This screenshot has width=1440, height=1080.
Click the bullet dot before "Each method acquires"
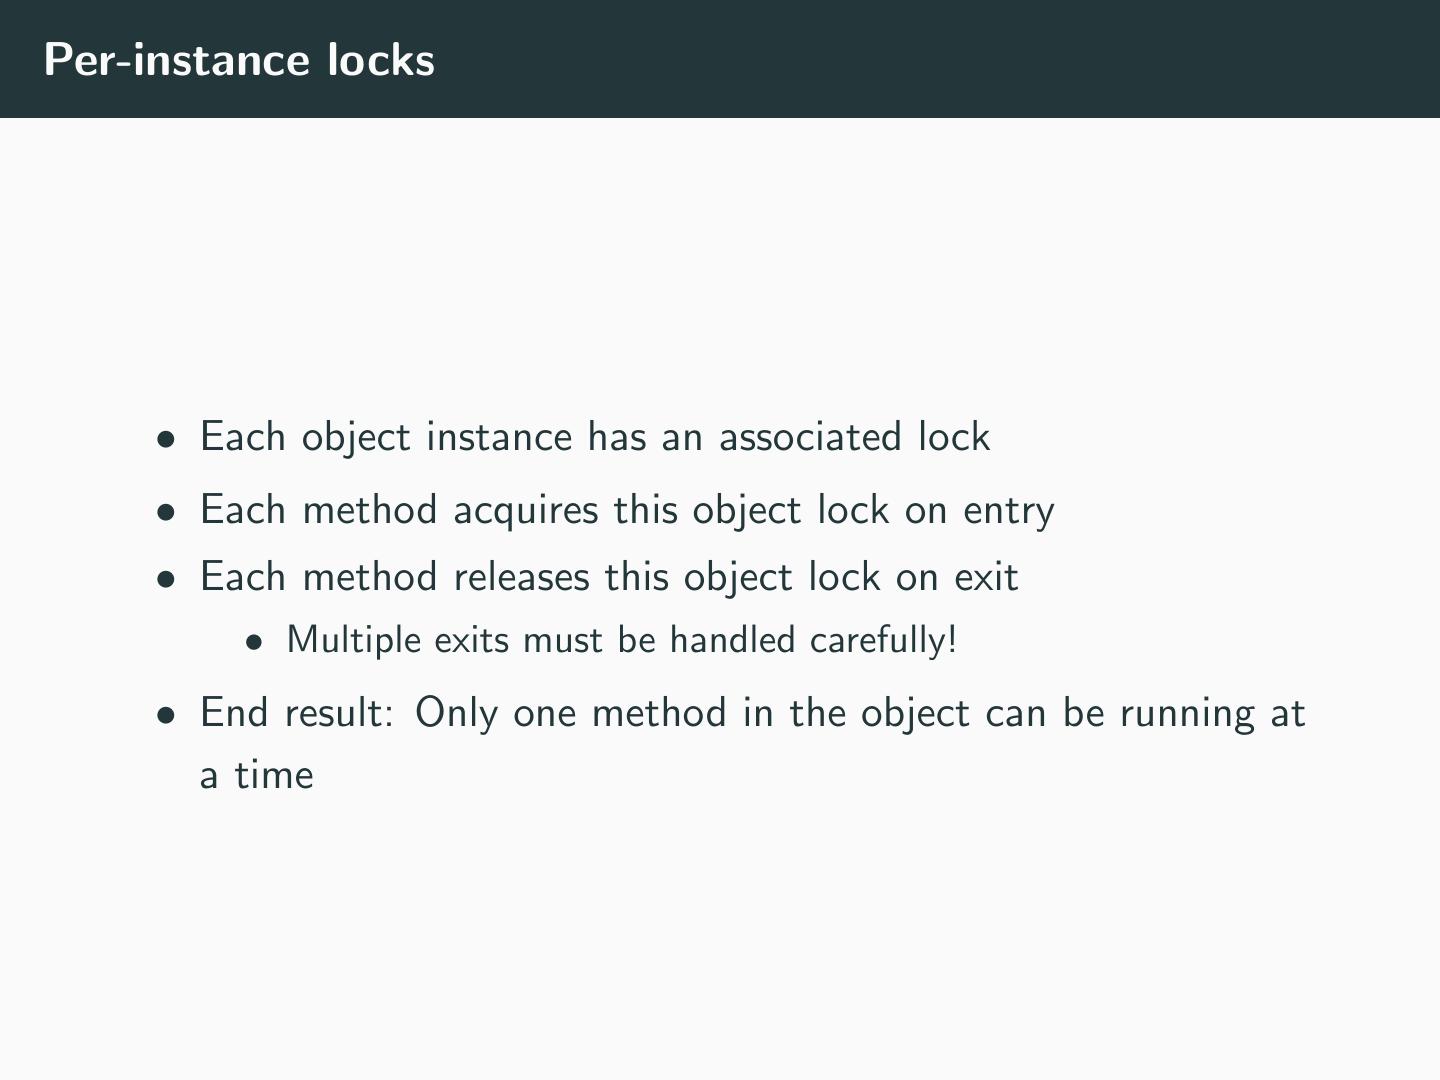click(166, 511)
